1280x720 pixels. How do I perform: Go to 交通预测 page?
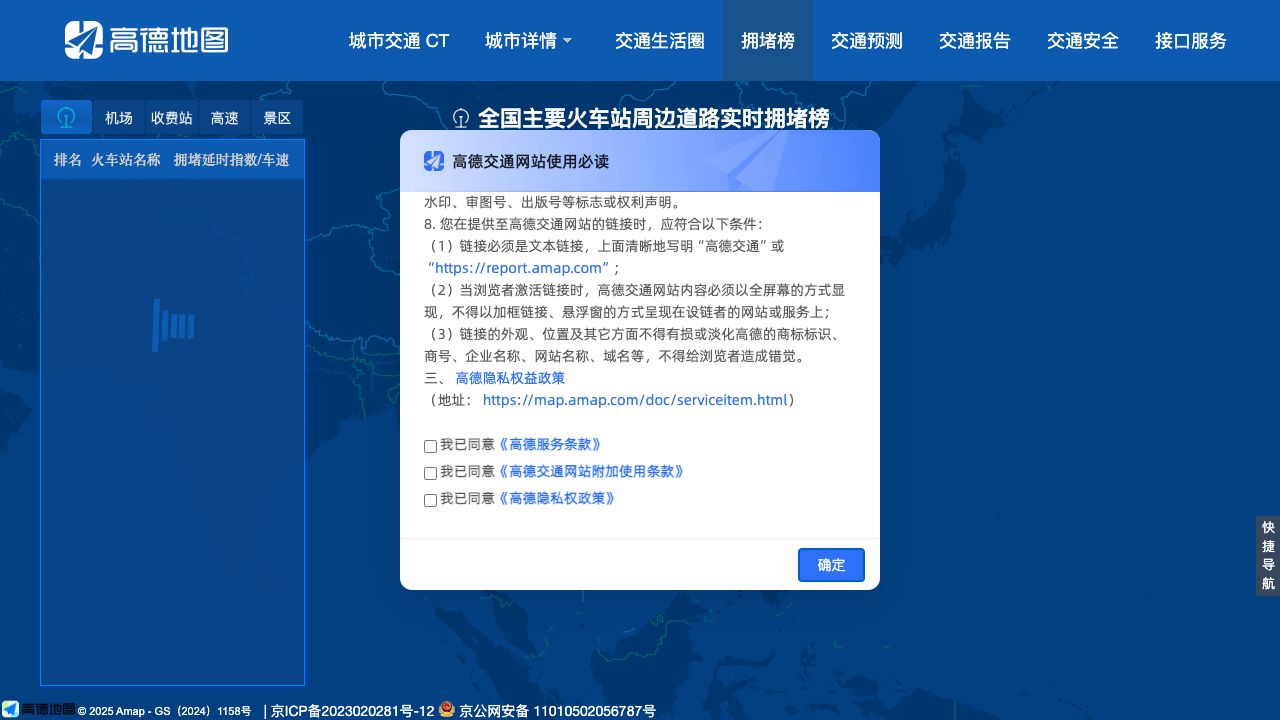click(866, 41)
